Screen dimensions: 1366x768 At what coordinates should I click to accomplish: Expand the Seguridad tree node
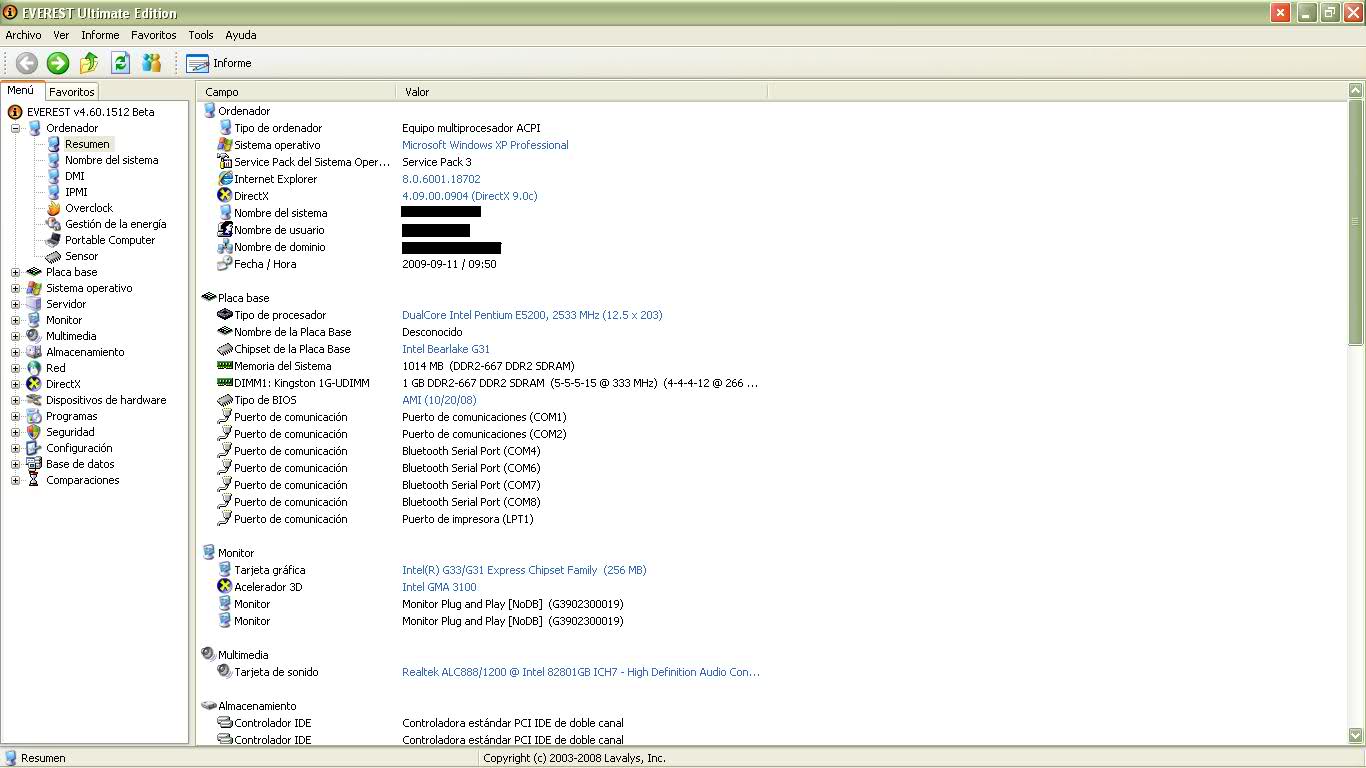point(15,432)
